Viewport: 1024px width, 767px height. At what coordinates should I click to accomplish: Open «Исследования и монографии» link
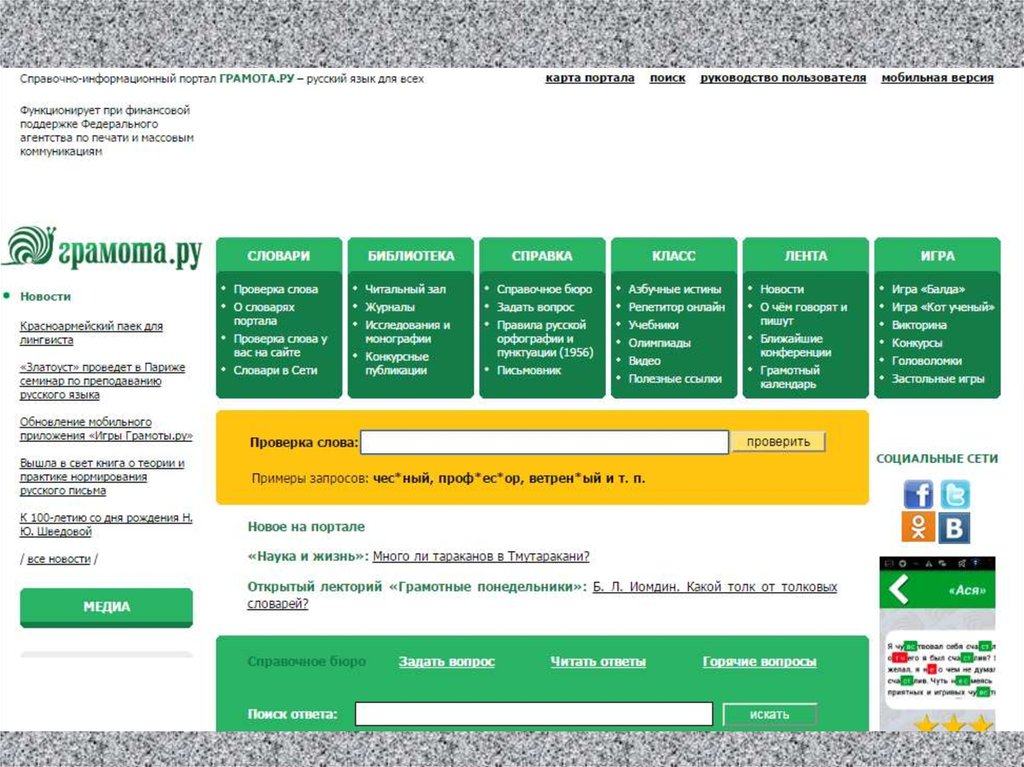coord(408,332)
